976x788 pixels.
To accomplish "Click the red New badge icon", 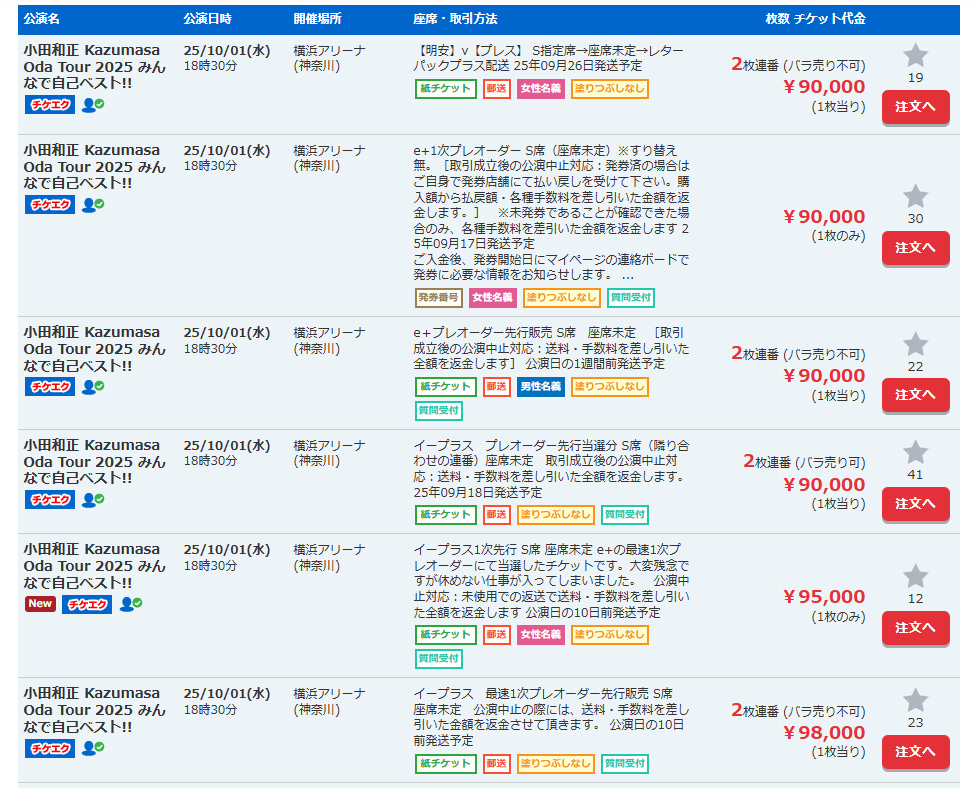I will pyautogui.click(x=40, y=604).
